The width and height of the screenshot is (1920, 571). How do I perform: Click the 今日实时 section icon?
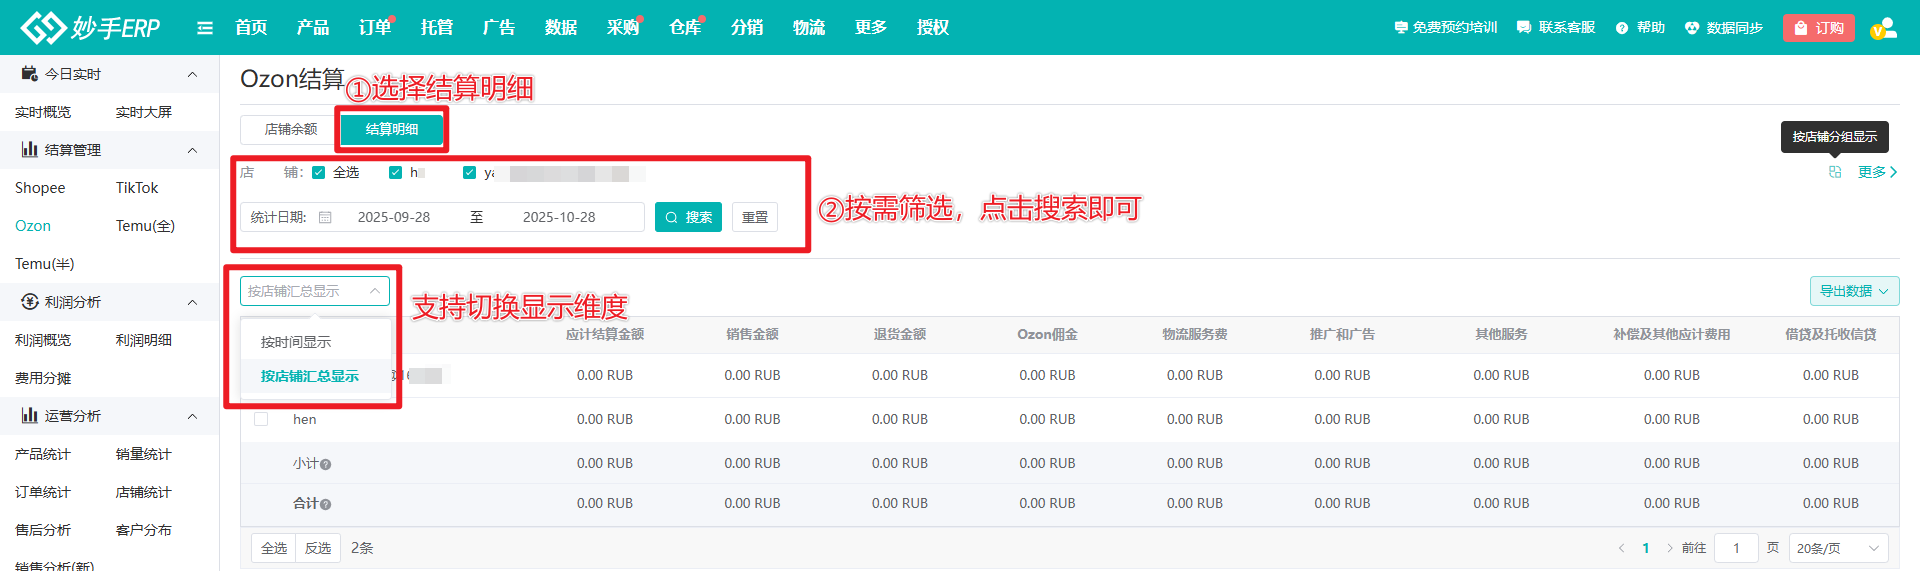pyautogui.click(x=30, y=74)
